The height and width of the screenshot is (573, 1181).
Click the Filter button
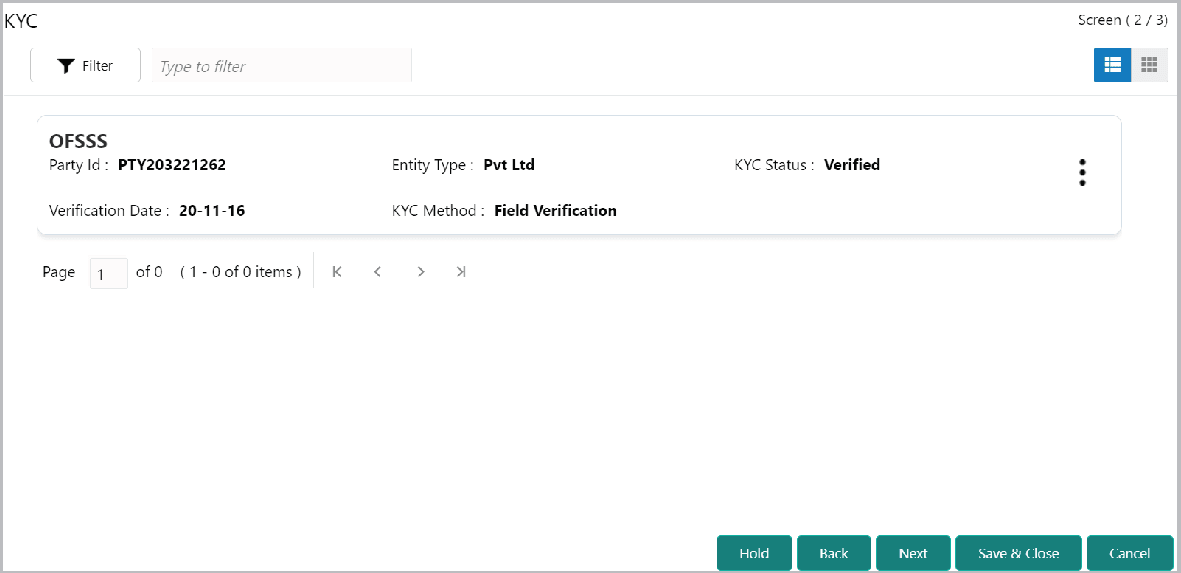click(85, 66)
